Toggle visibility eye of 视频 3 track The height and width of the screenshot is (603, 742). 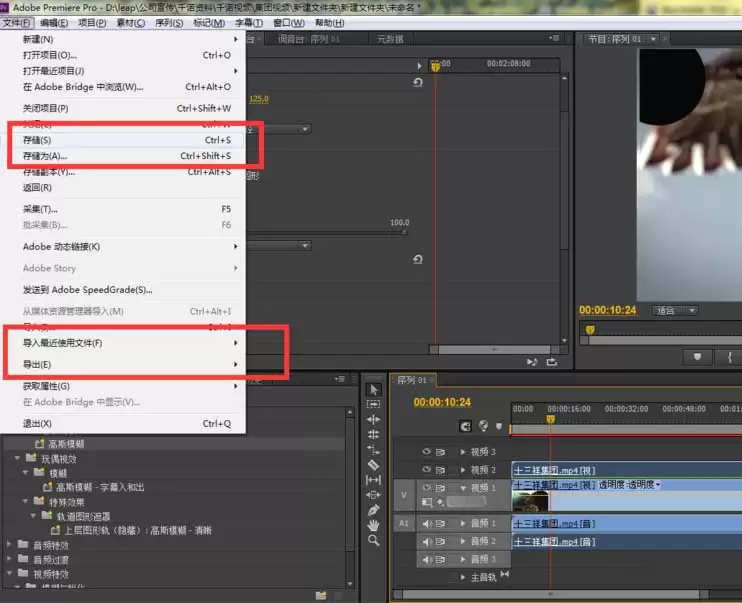pyautogui.click(x=427, y=452)
